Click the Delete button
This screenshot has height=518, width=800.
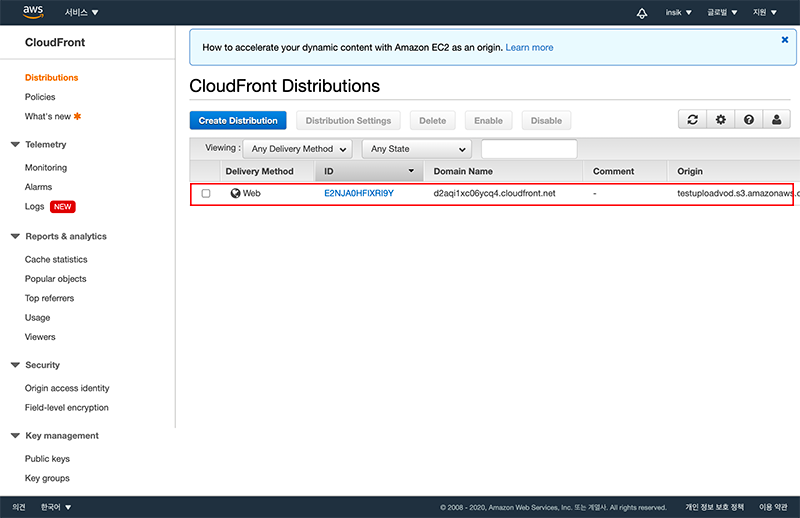pos(433,120)
